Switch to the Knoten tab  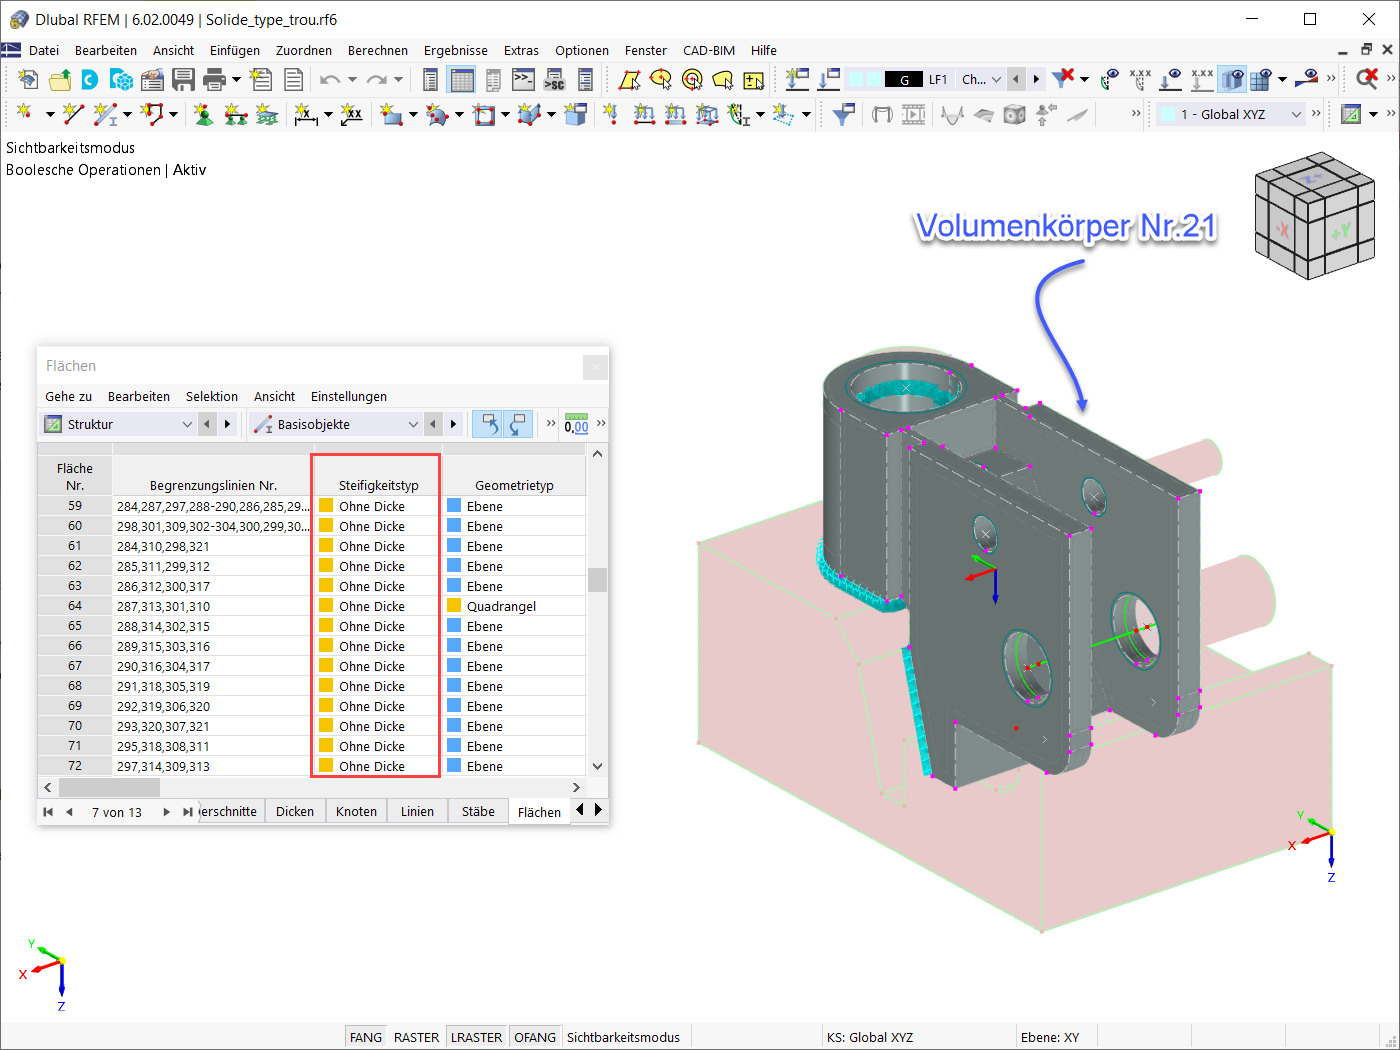click(356, 811)
